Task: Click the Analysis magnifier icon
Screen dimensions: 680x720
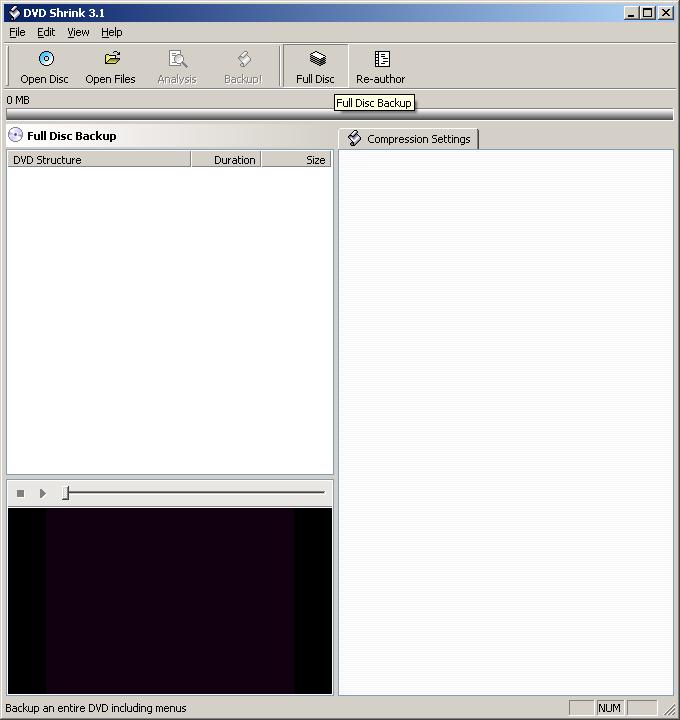Action: (x=177, y=59)
